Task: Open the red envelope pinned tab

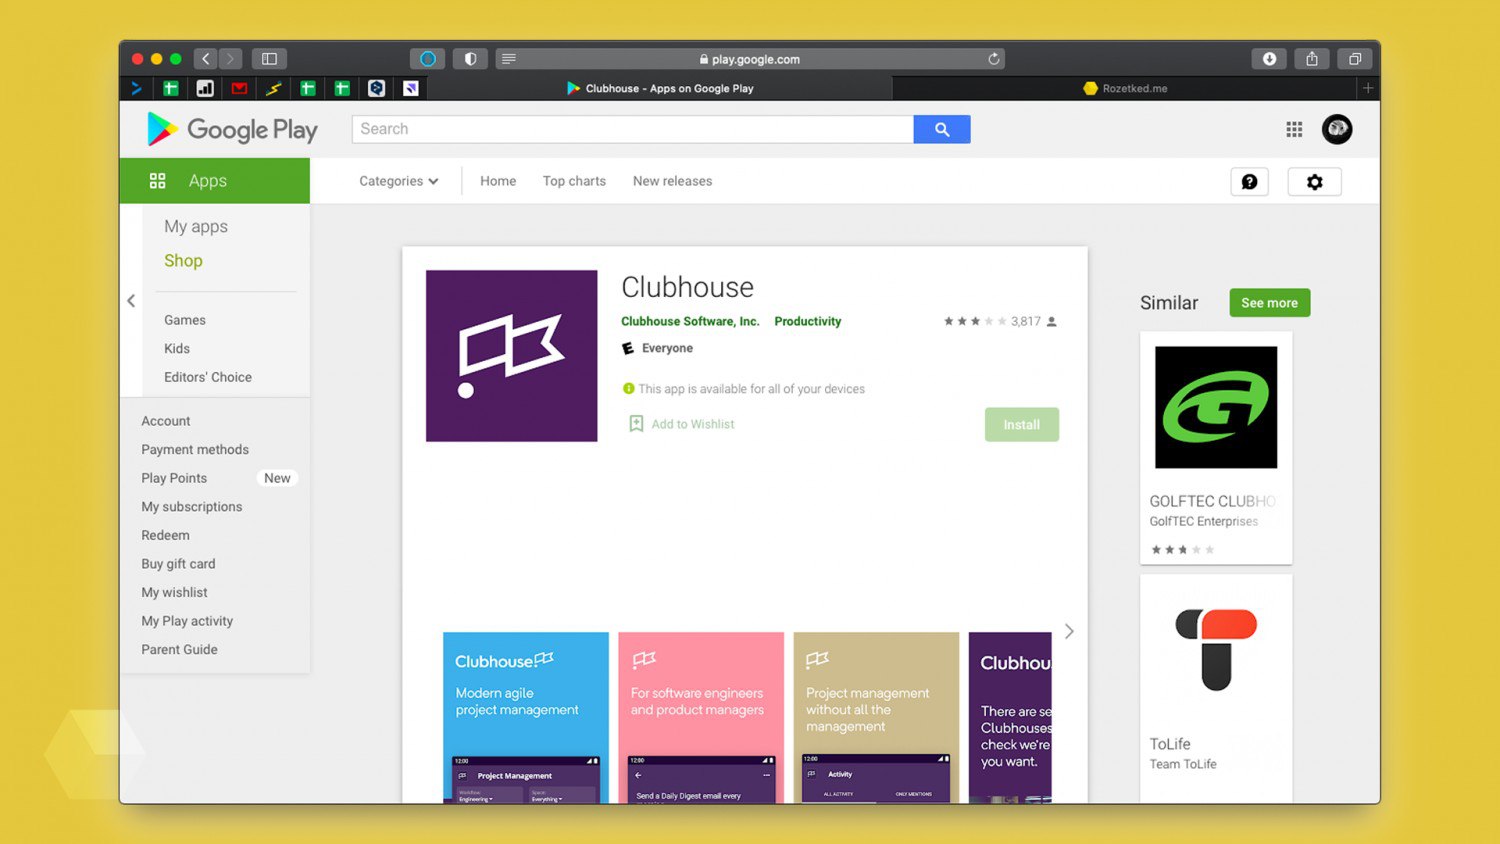Action: tap(239, 88)
